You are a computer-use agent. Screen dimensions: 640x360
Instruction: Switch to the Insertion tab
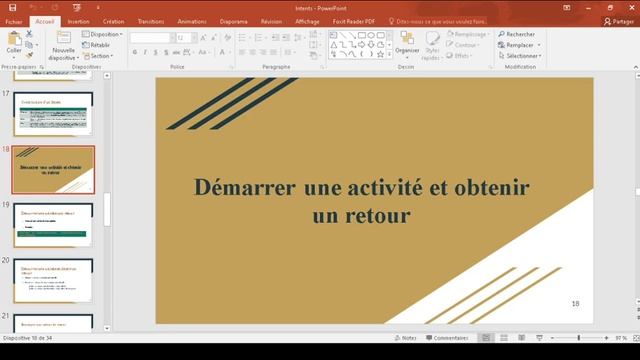coord(78,22)
